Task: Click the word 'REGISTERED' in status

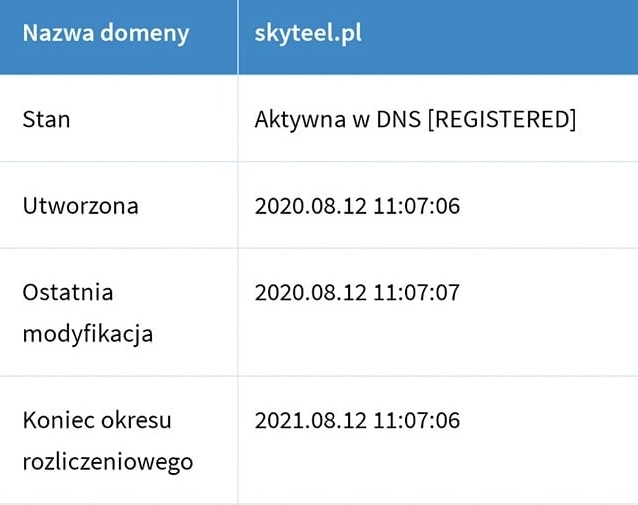Action: pyautogui.click(x=502, y=120)
